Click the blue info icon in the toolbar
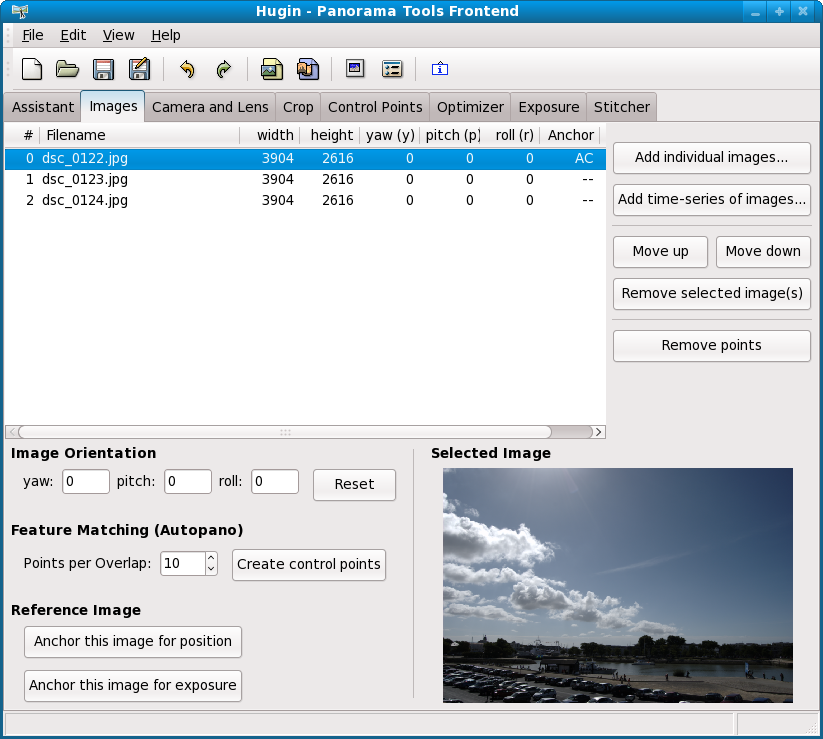The height and width of the screenshot is (739, 823). 440,69
